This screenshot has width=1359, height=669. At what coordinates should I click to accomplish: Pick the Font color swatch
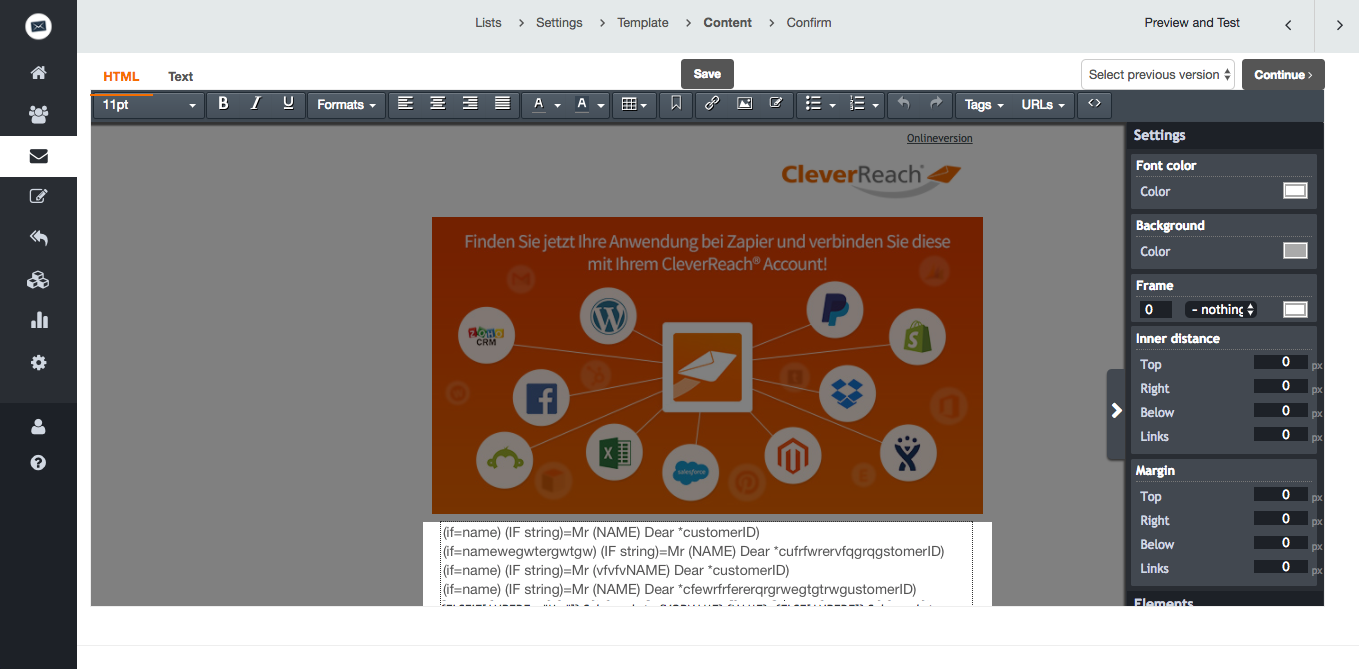[1295, 191]
